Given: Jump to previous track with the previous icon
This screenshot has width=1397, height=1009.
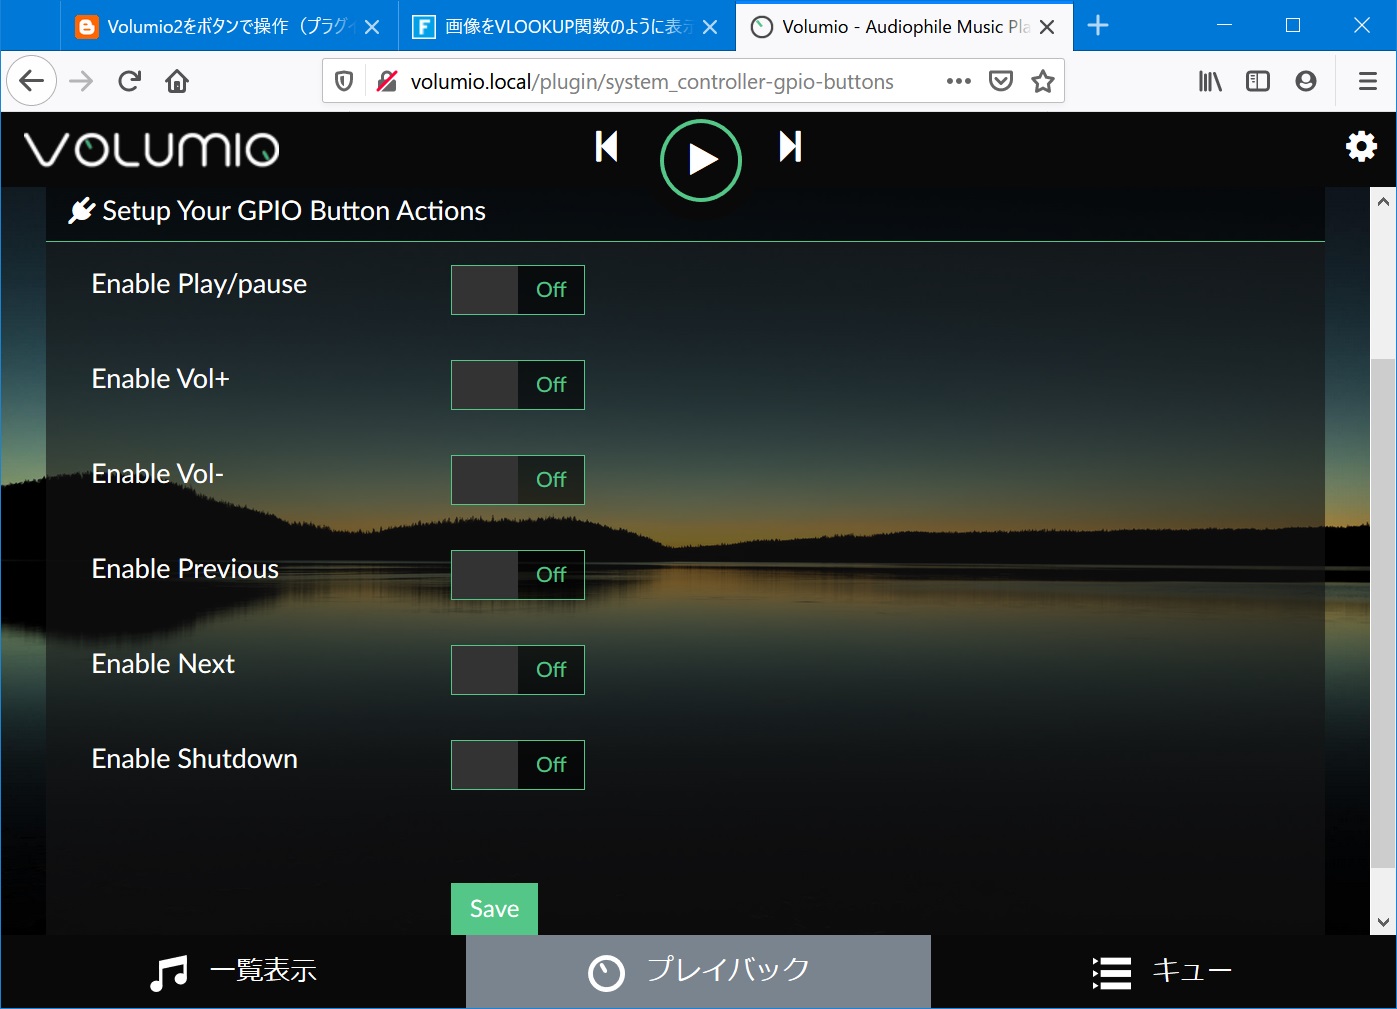Looking at the screenshot, I should tap(606, 146).
